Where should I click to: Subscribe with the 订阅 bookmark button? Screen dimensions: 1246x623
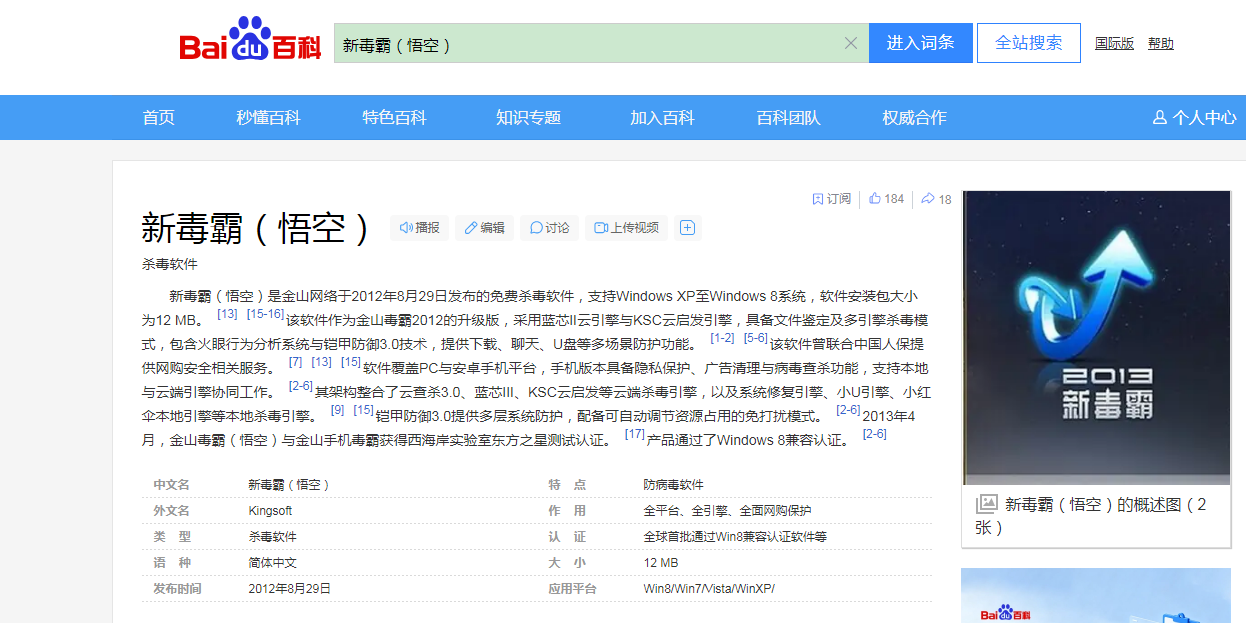832,199
